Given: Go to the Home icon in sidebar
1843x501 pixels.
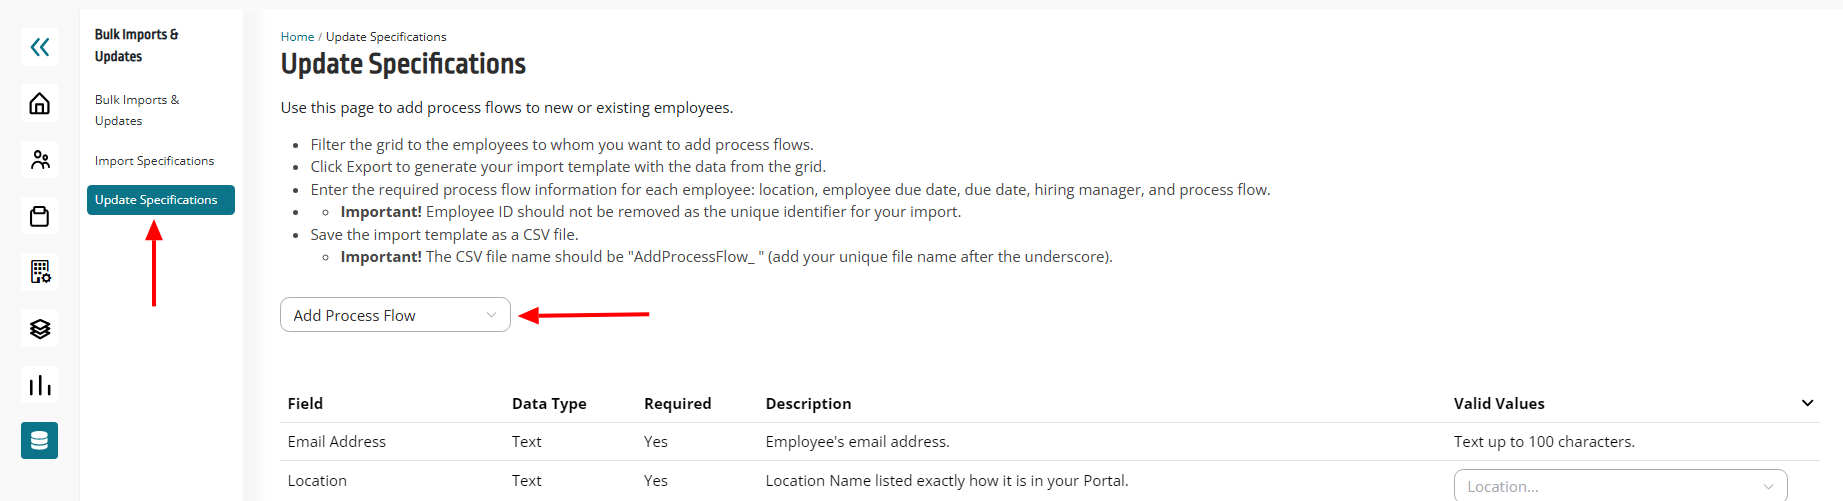Looking at the screenshot, I should 39,103.
